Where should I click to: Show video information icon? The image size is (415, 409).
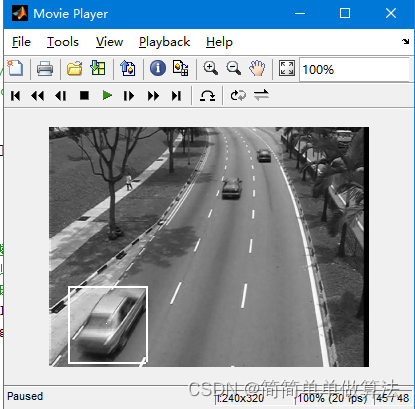(x=158, y=68)
